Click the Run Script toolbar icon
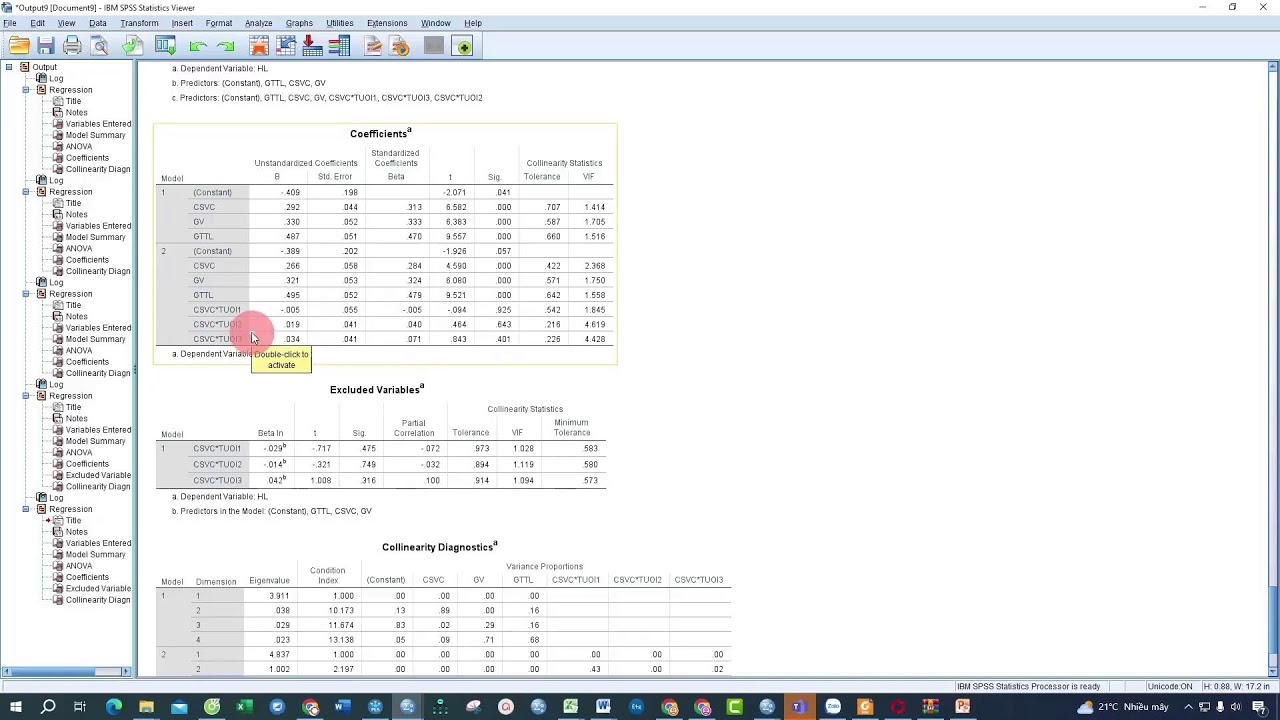1280x720 pixels. tap(400, 46)
